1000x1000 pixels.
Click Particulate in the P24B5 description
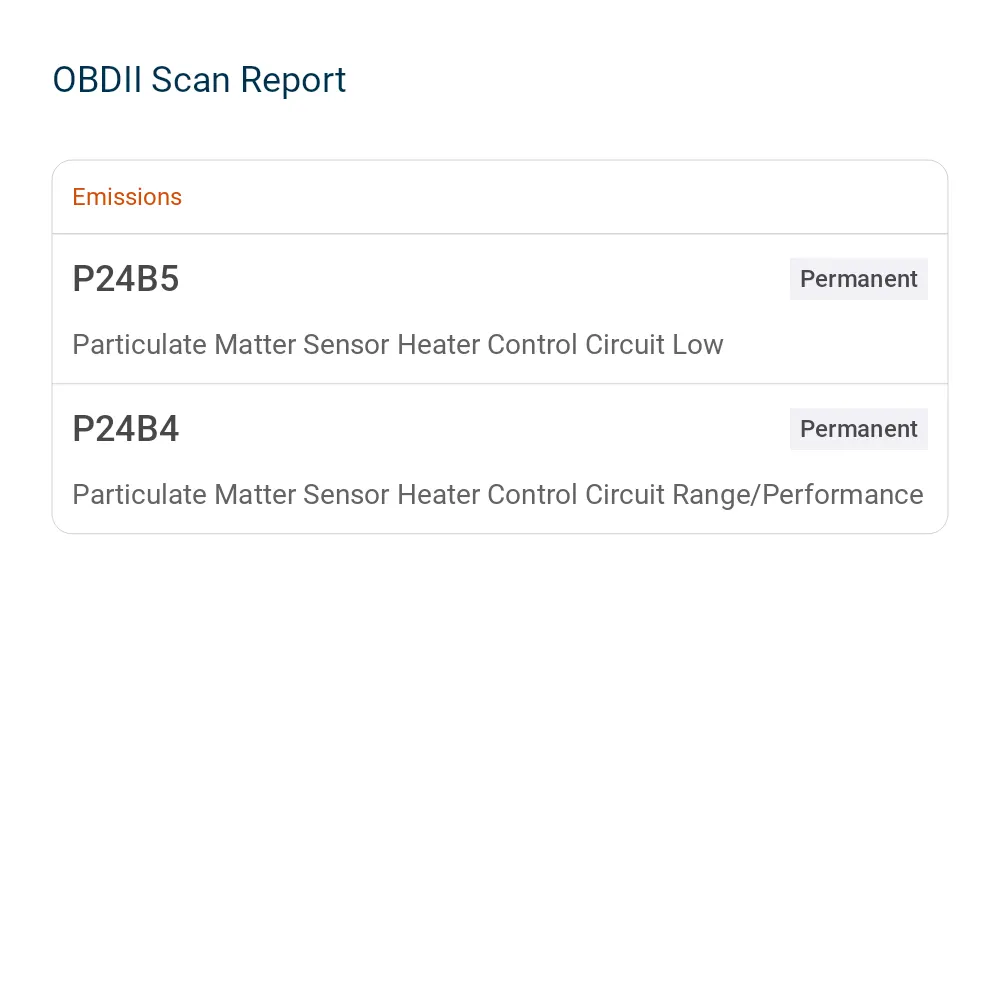click(x=140, y=344)
